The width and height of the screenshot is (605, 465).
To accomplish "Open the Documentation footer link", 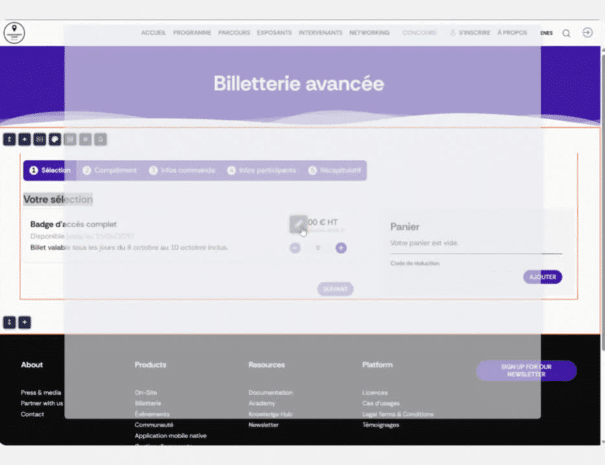I will pos(270,392).
